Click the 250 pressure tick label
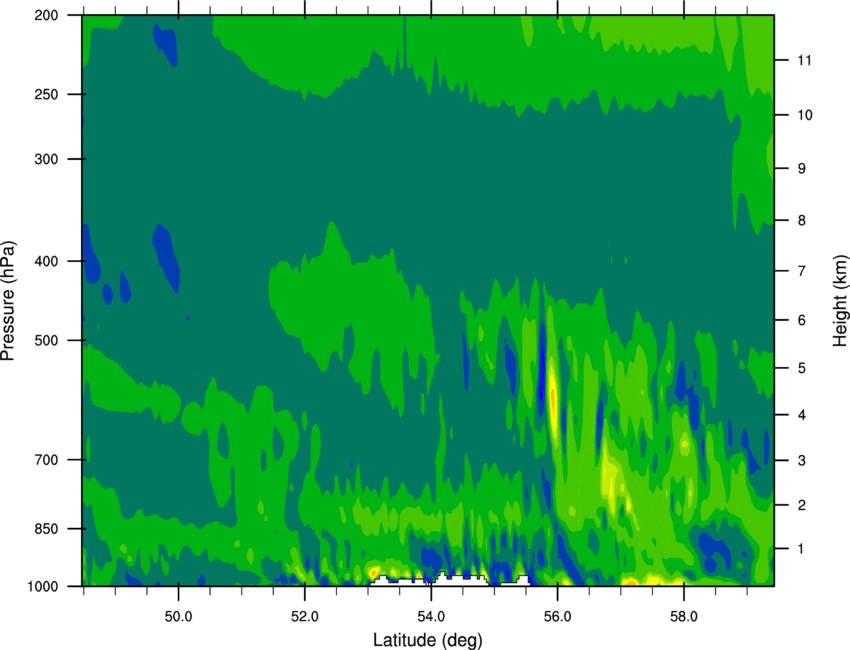The image size is (850, 650). tap(46, 94)
